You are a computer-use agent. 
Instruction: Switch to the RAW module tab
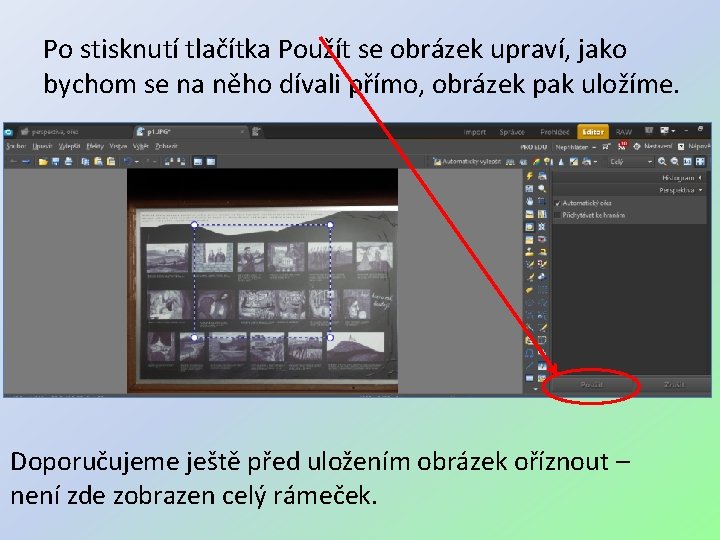pyautogui.click(x=624, y=132)
